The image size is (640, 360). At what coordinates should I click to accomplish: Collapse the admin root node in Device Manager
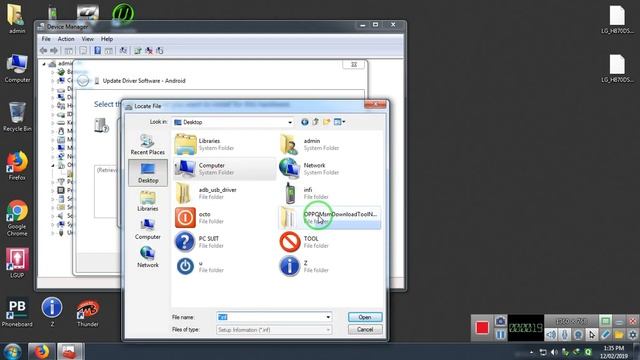point(44,64)
